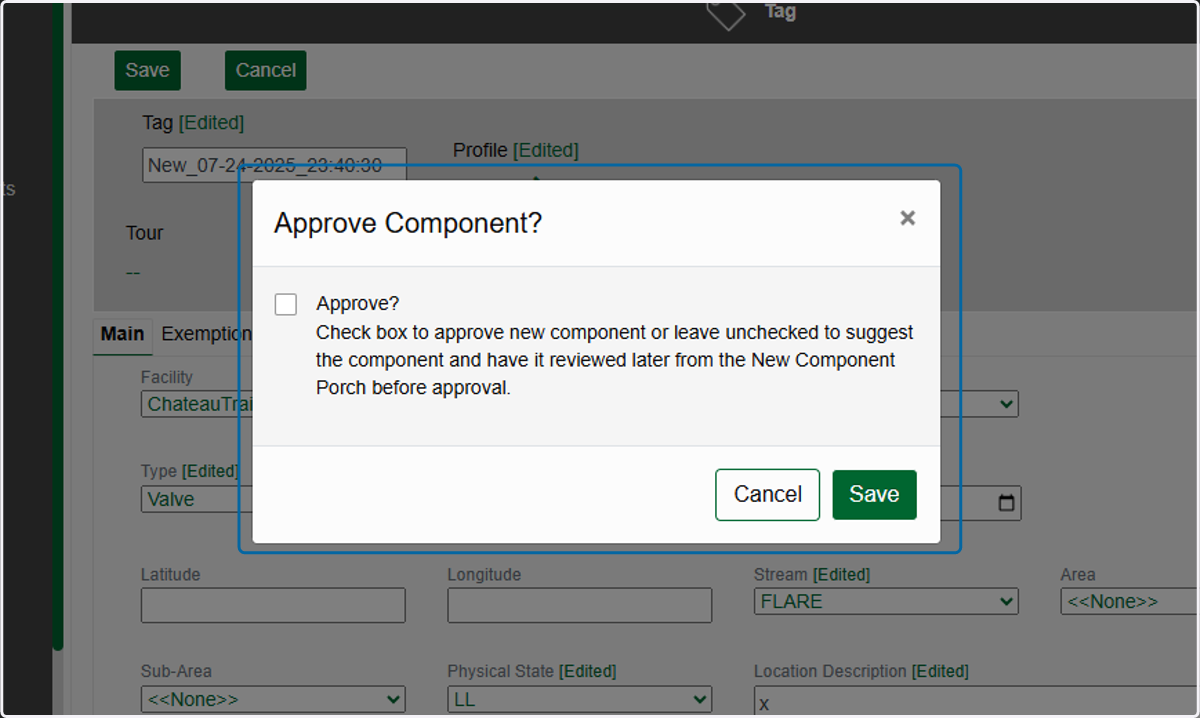Click the Profile [Edited] label
The height and width of the screenshot is (718, 1200).
(x=516, y=150)
